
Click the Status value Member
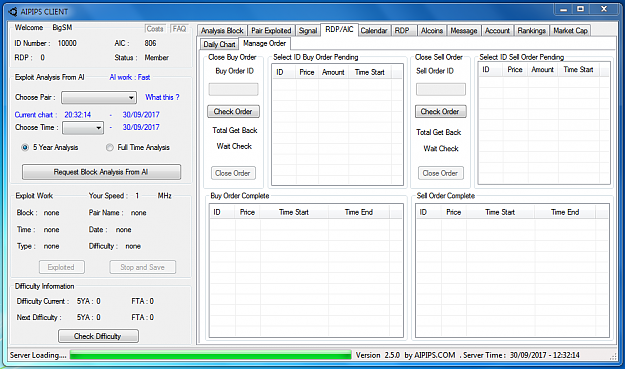[x=157, y=57]
